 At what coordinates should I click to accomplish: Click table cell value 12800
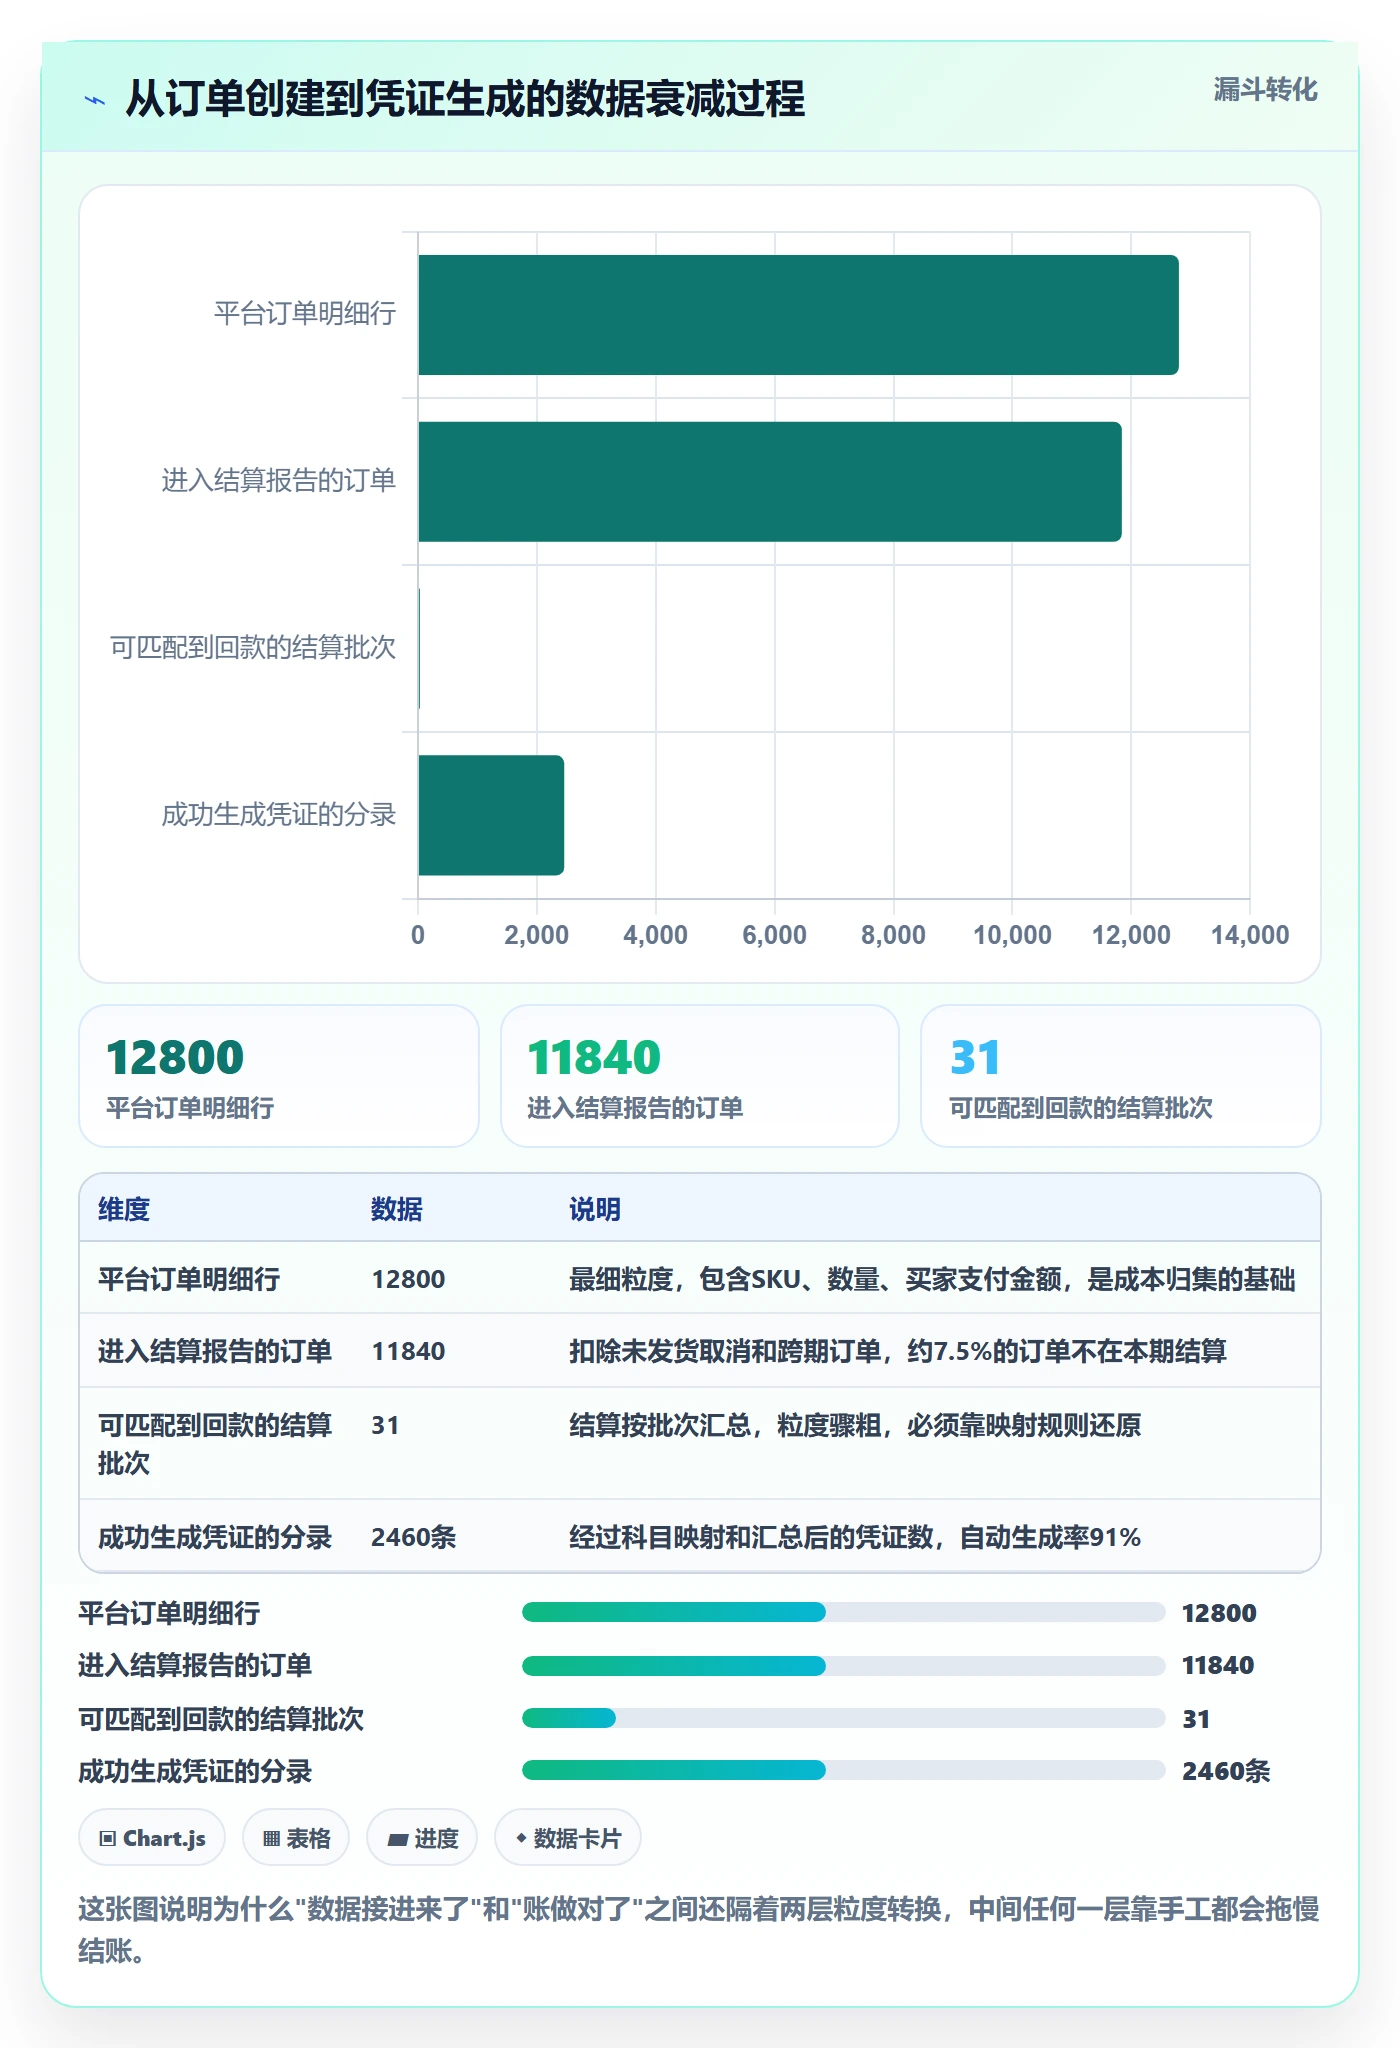pyautogui.click(x=408, y=1279)
